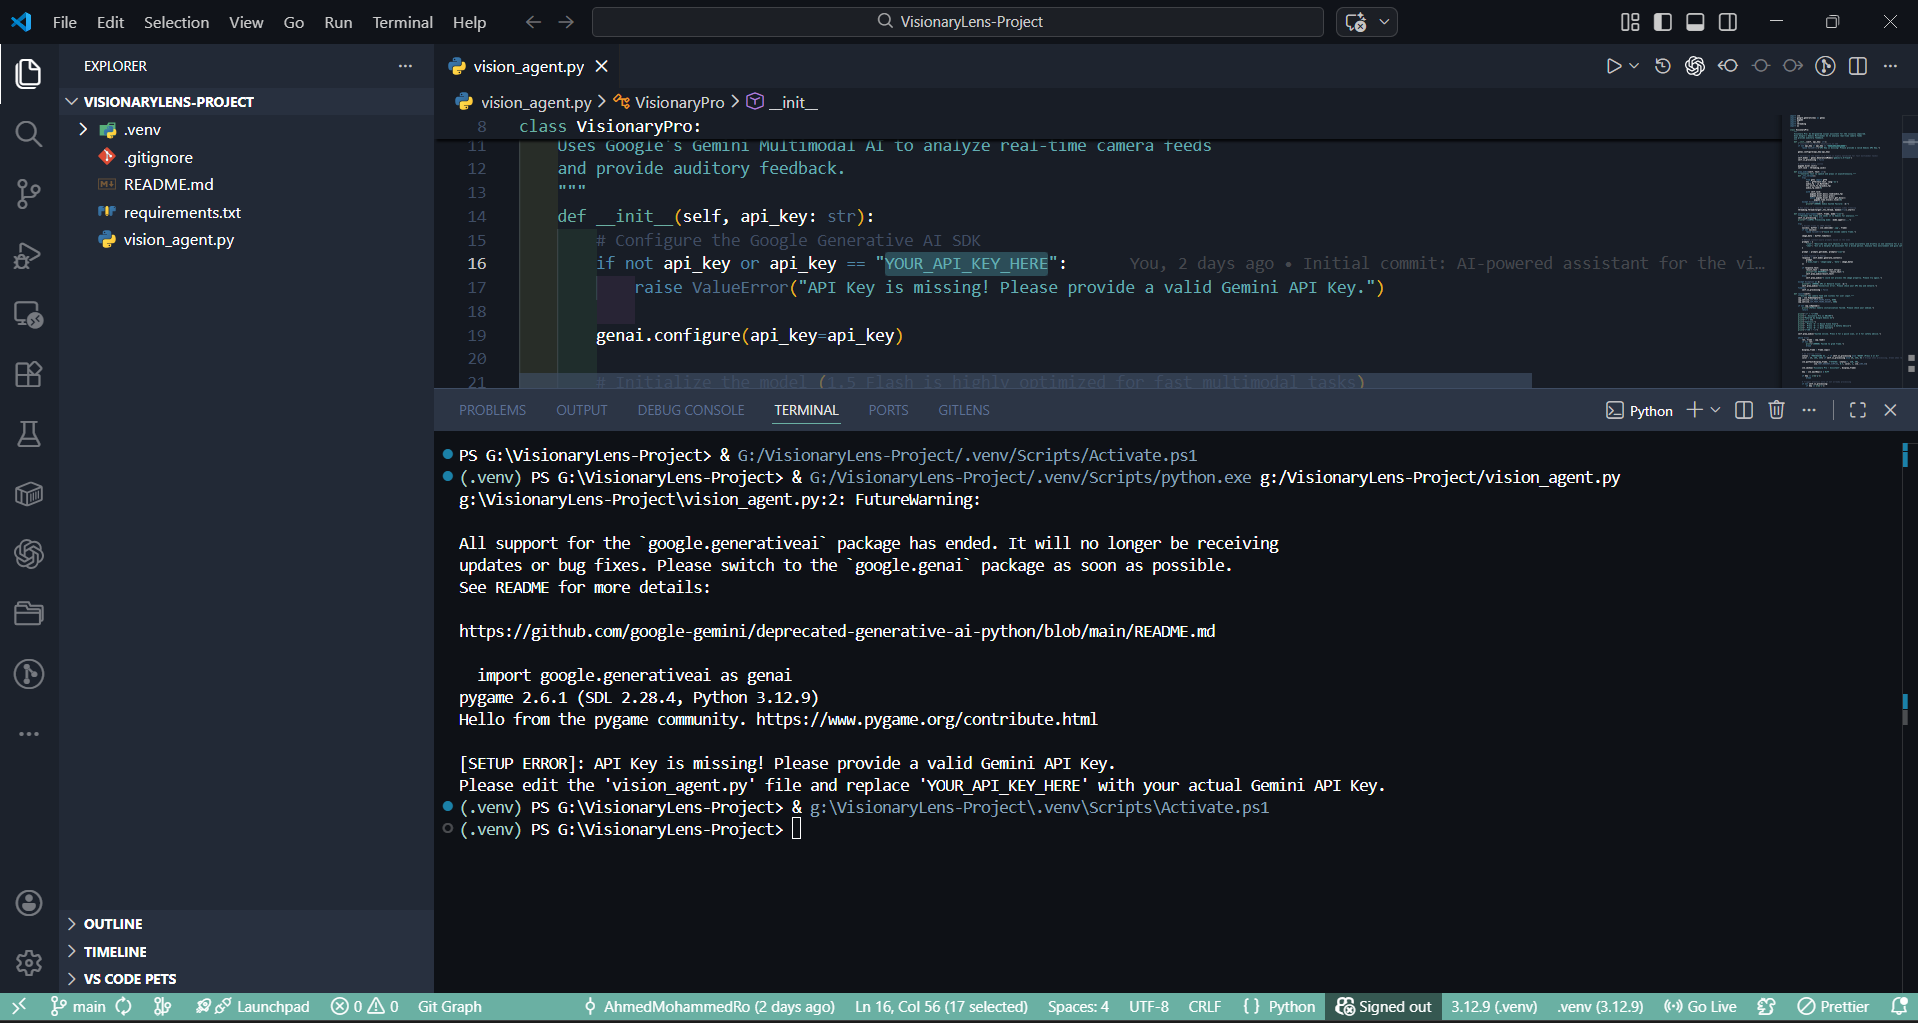Image resolution: width=1918 pixels, height=1023 pixels.
Task: Click the Run Python File play button
Action: point(1613,66)
